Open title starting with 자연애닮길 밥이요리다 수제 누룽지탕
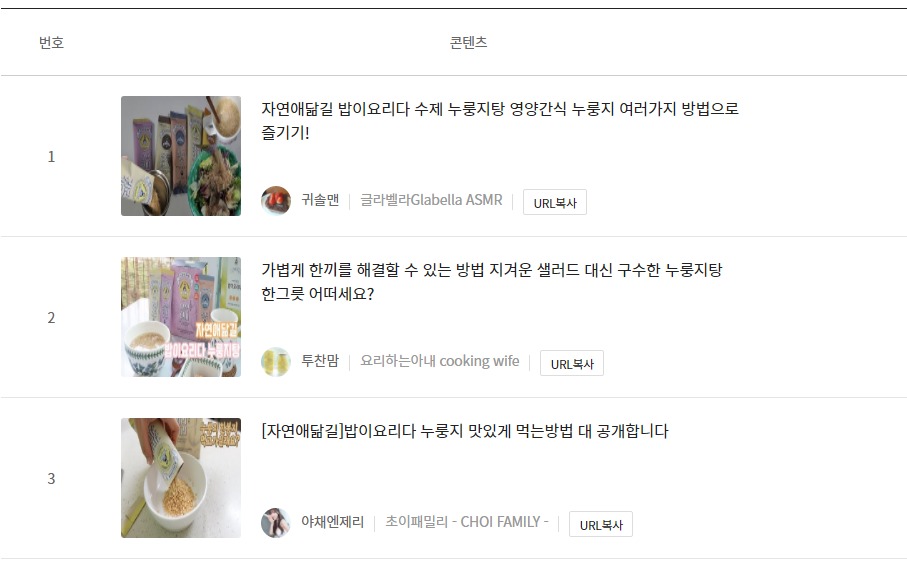 [x=500, y=120]
